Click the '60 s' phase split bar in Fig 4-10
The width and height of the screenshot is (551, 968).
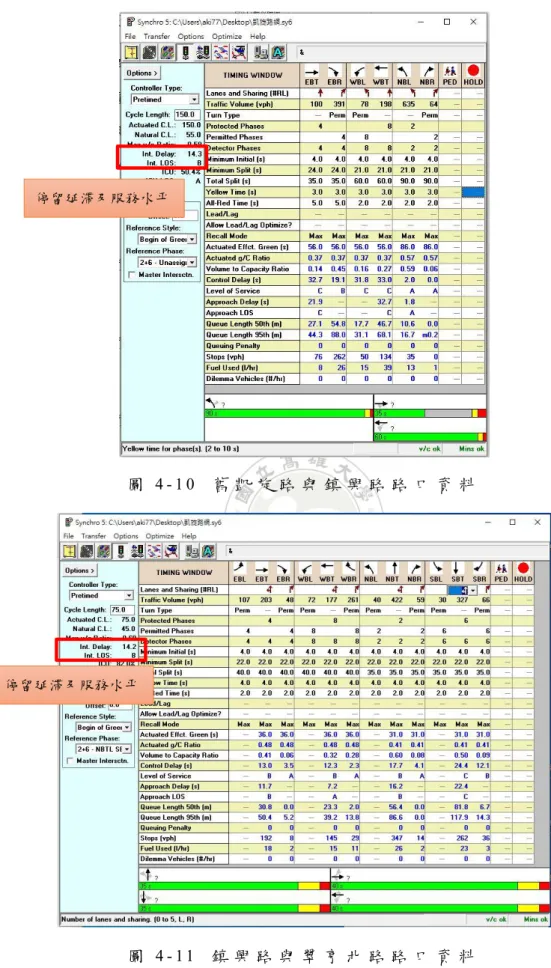click(x=430, y=438)
